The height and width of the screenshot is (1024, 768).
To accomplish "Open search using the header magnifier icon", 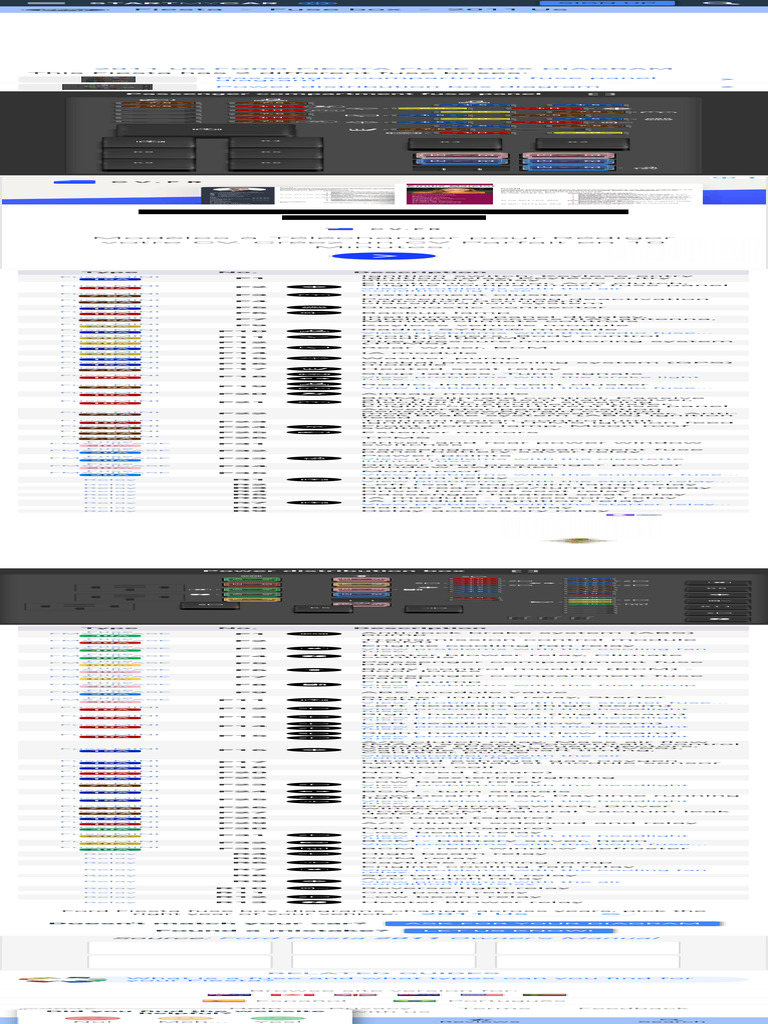I will coord(722,3).
